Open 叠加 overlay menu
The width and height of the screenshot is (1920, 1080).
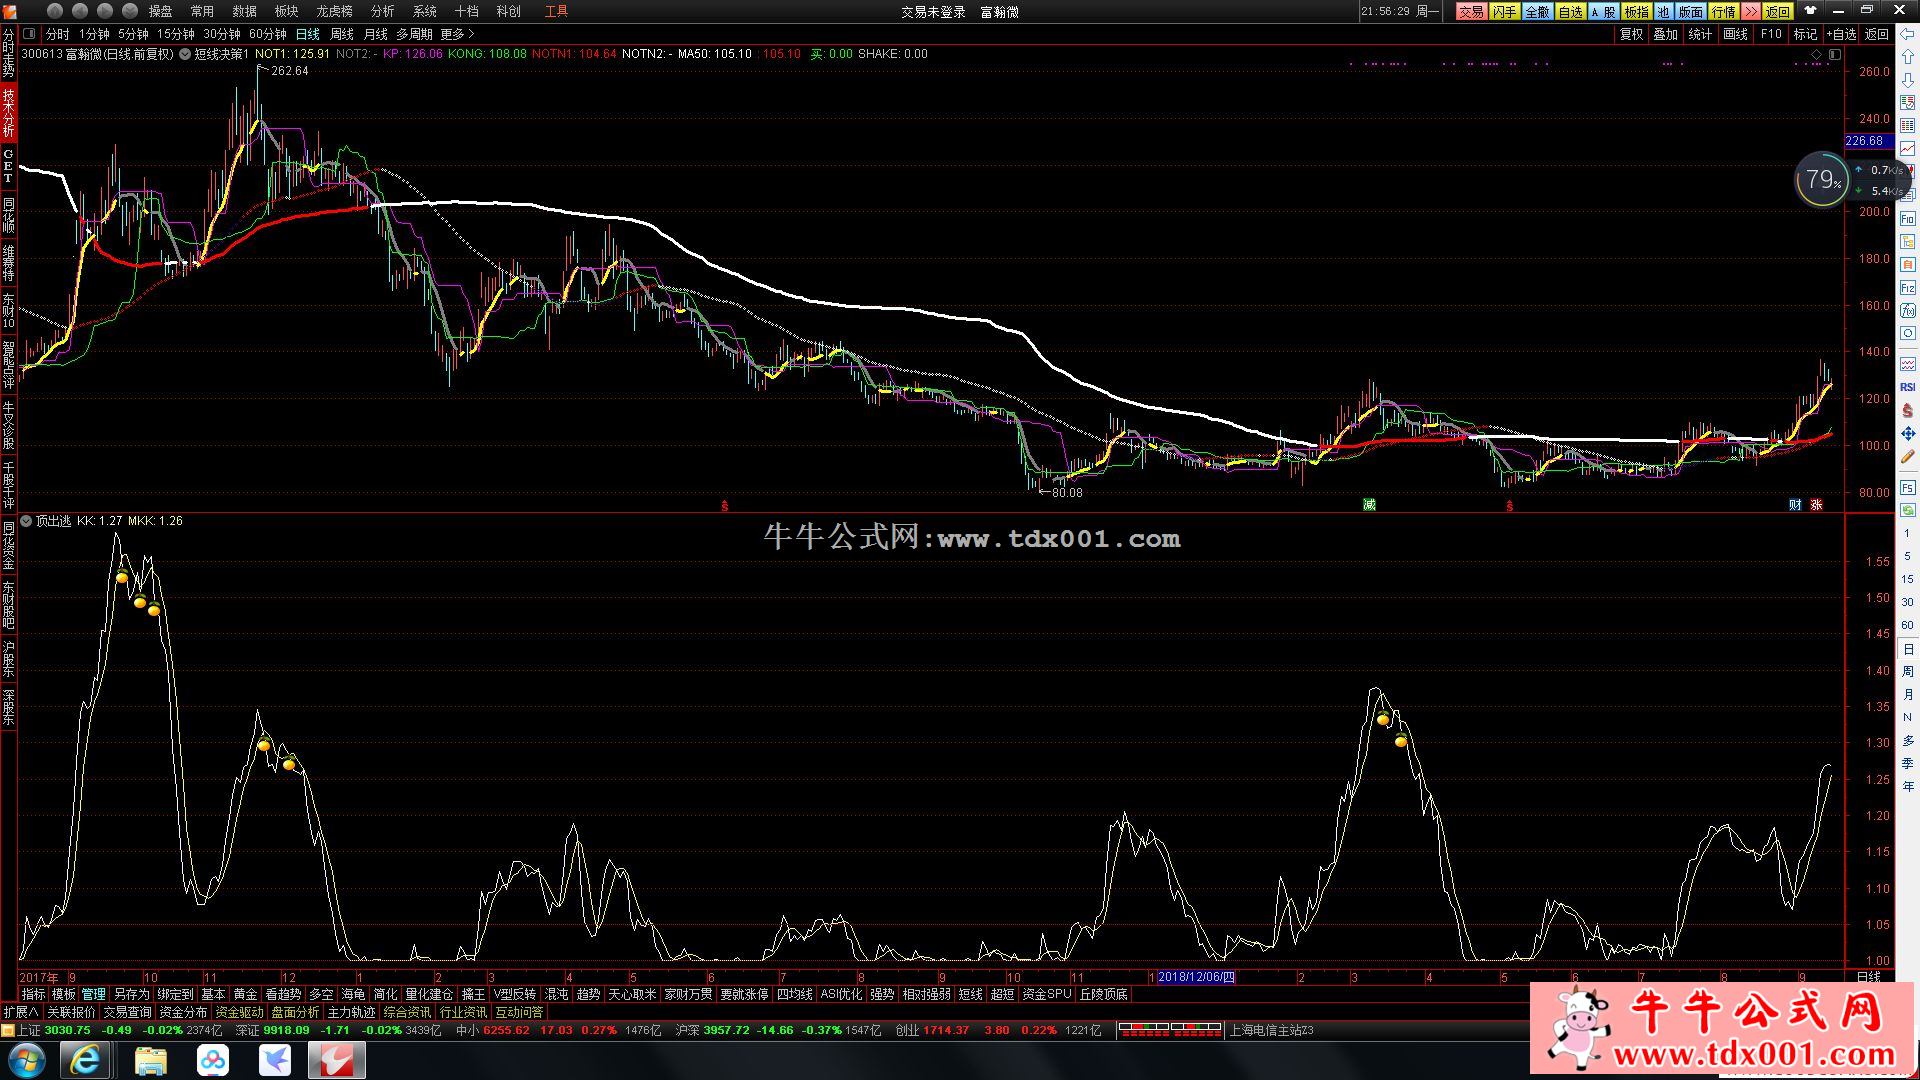click(x=1666, y=34)
